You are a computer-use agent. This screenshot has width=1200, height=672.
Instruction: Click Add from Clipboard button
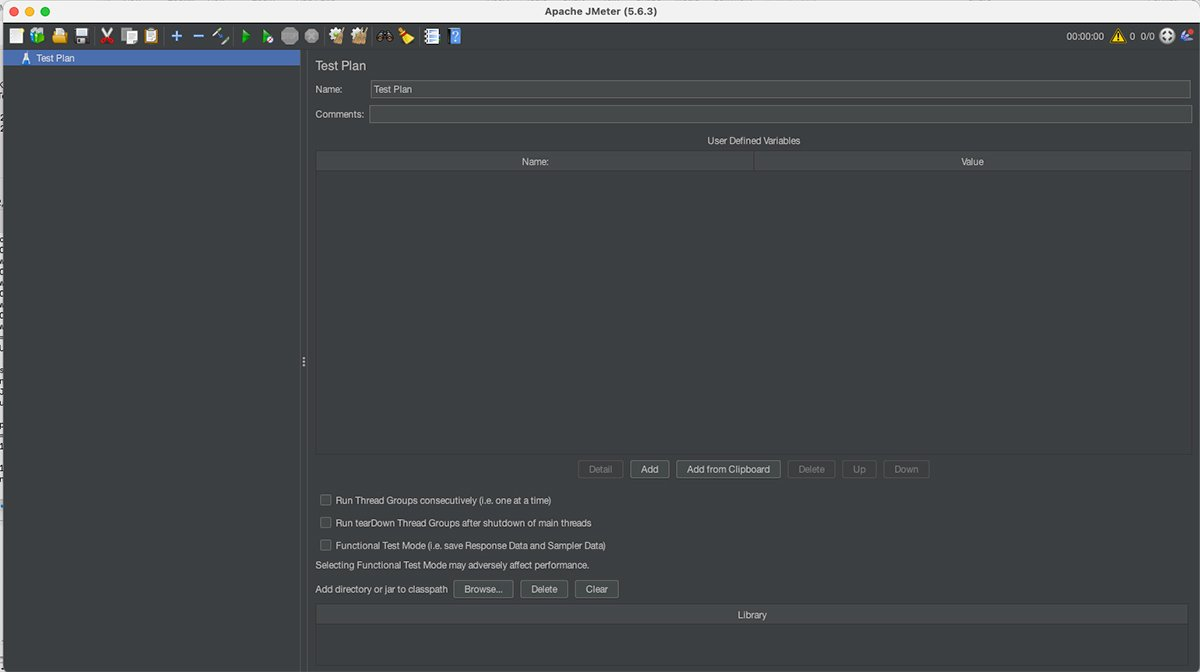point(728,469)
